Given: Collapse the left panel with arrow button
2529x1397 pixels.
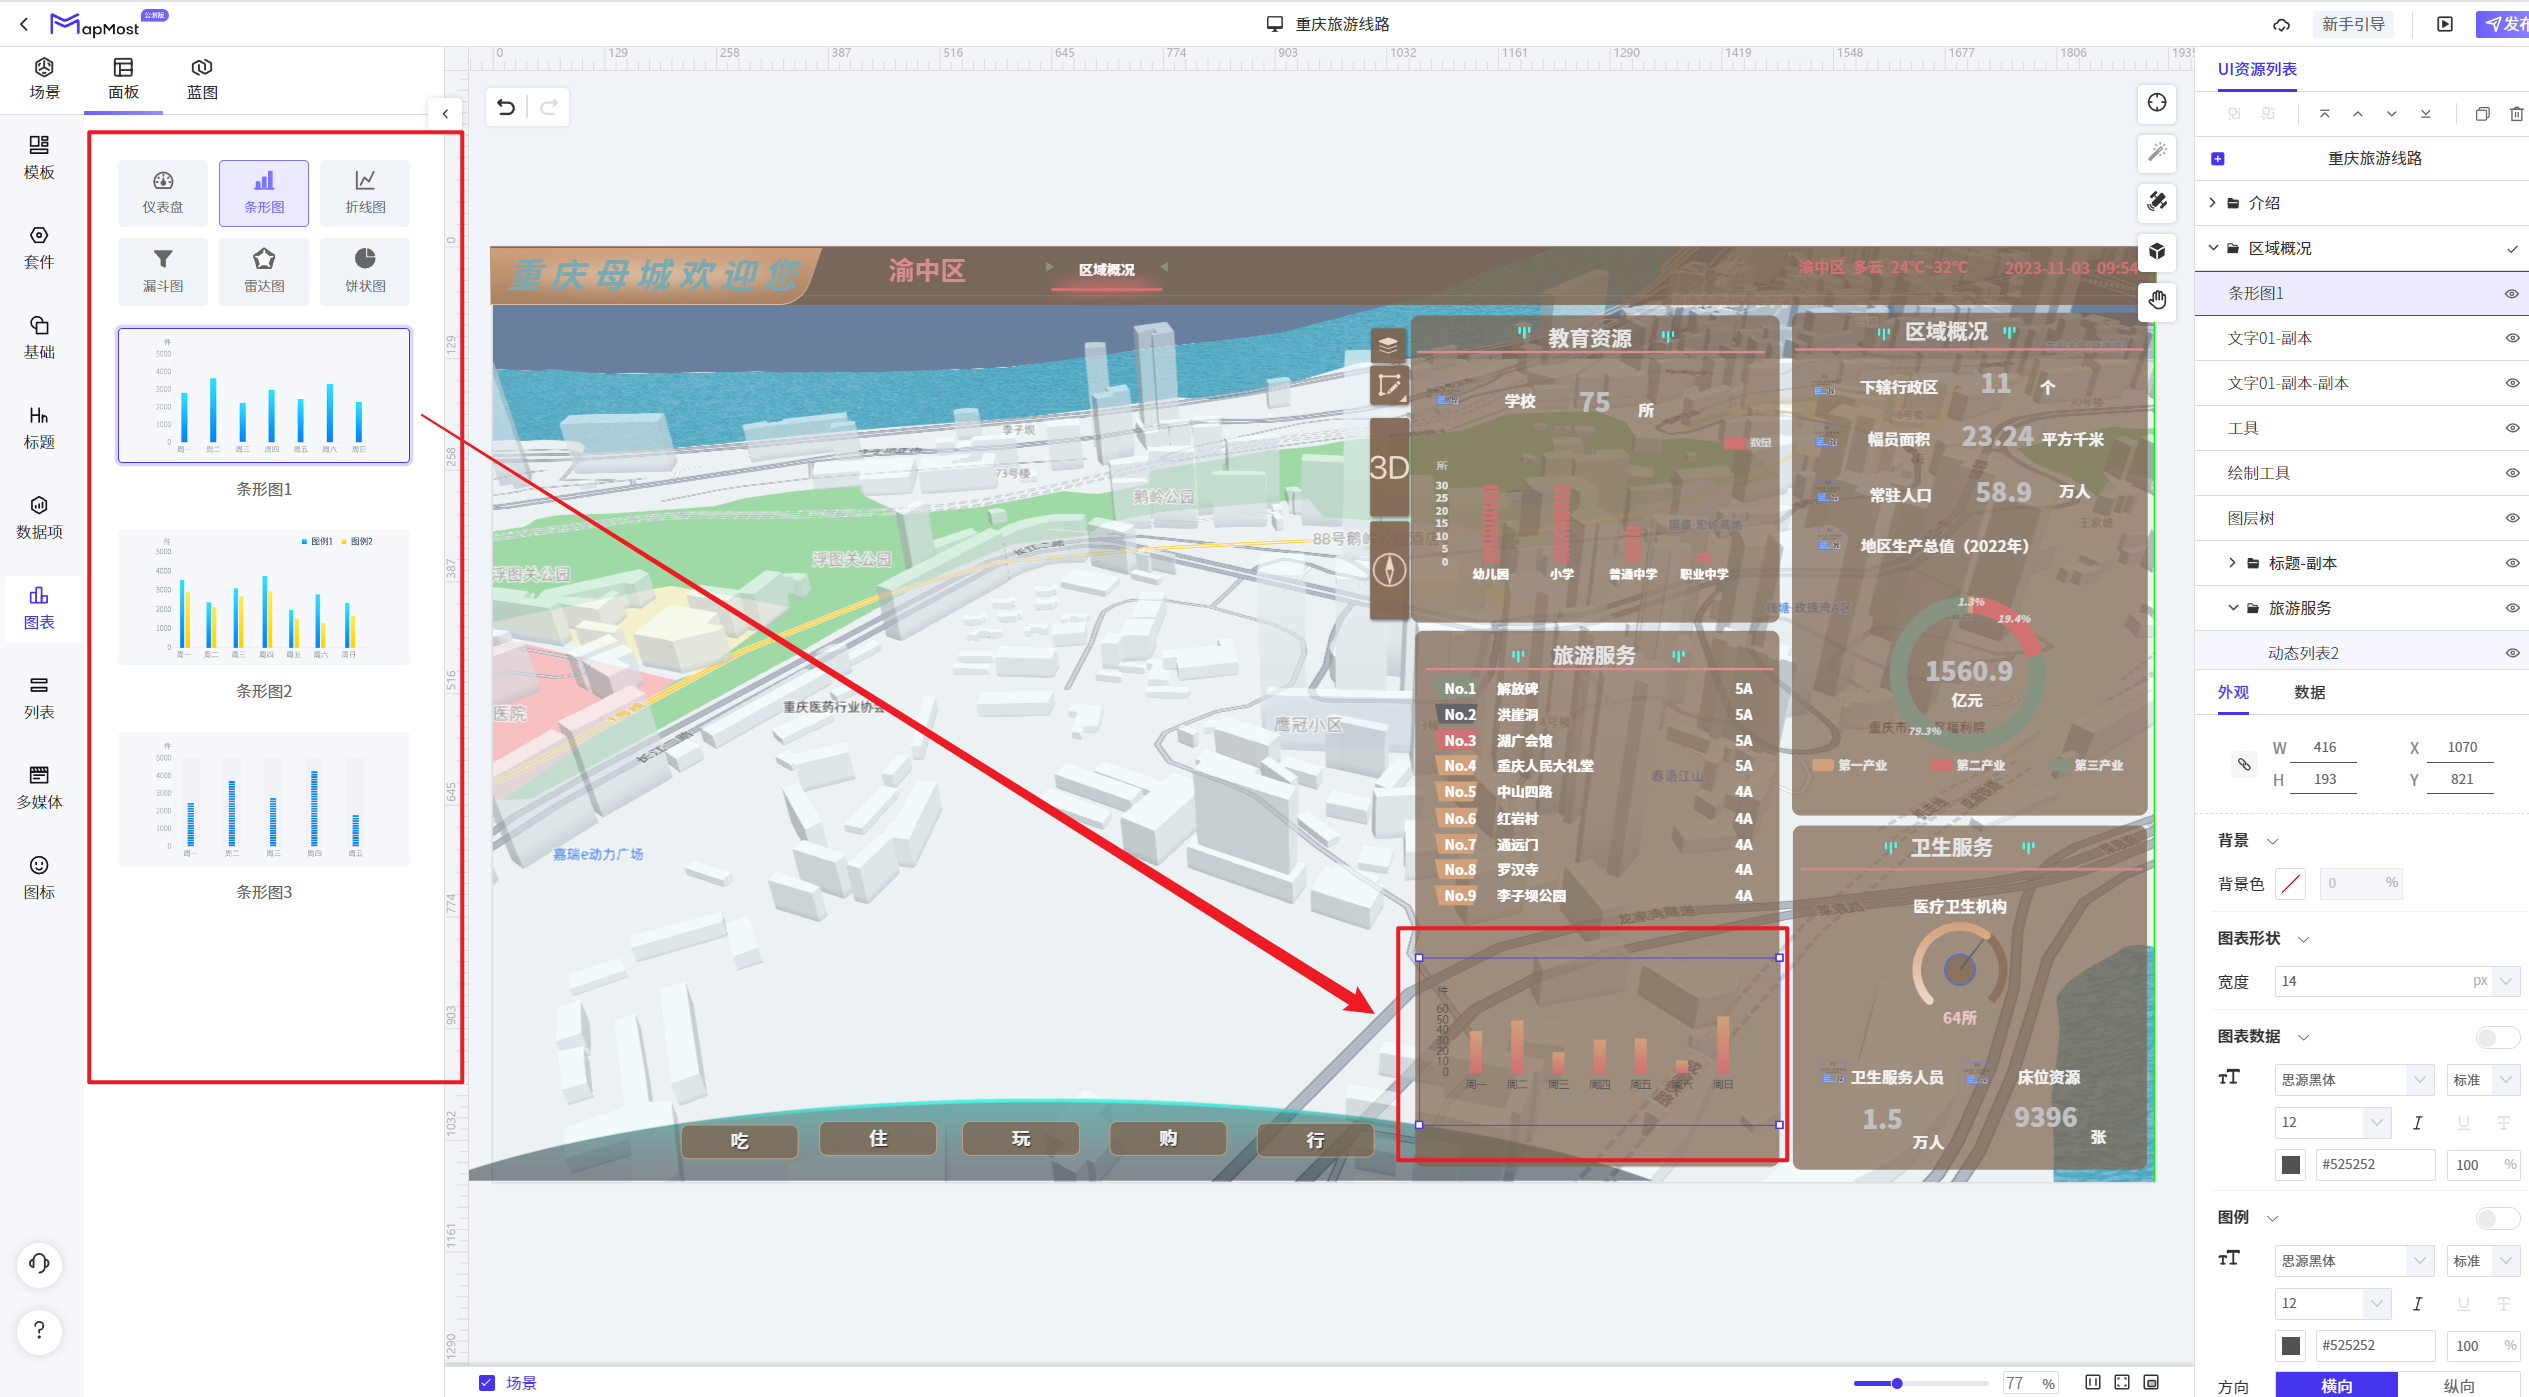Looking at the screenshot, I should [445, 114].
